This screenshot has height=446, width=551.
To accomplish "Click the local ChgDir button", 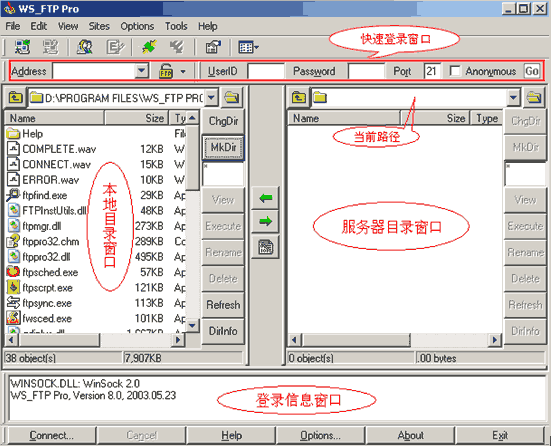I will tap(223, 121).
